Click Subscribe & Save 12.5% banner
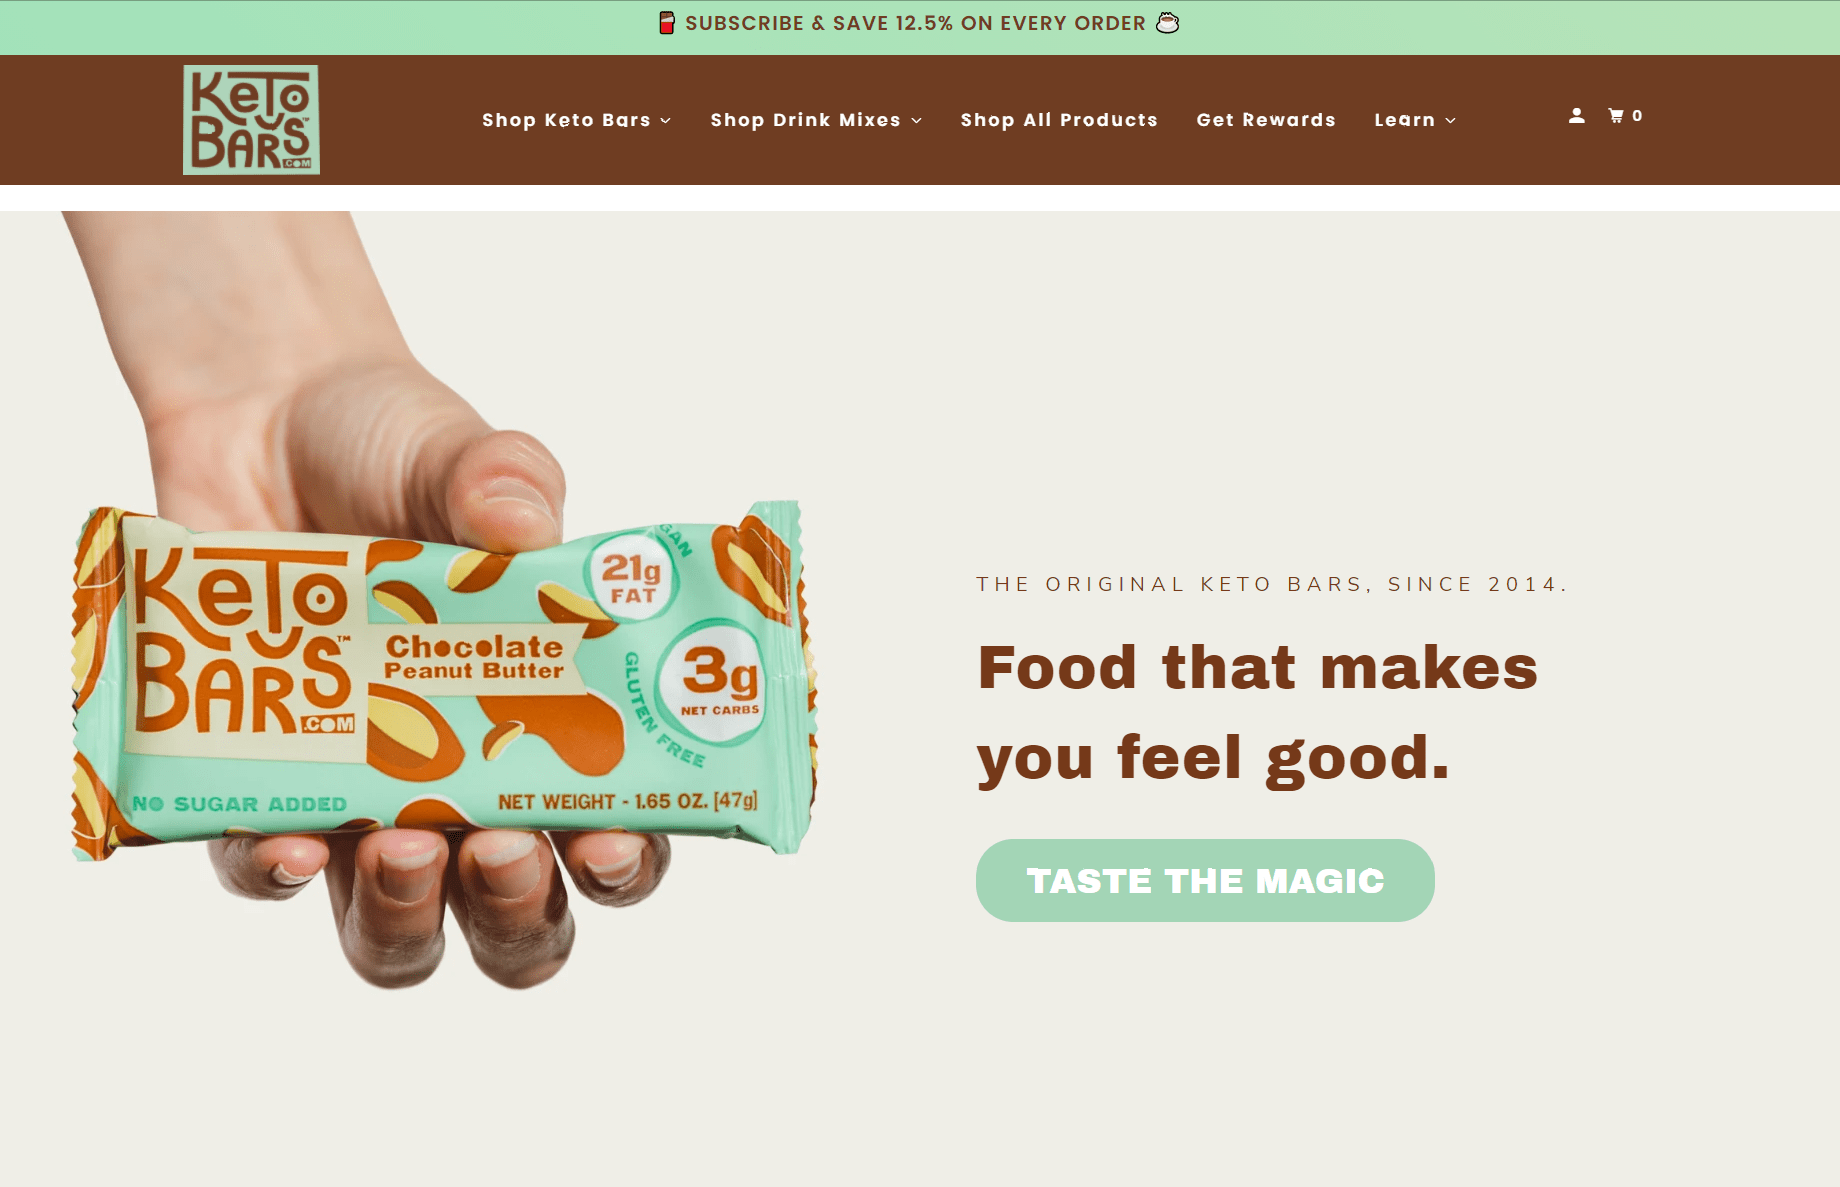 [915, 23]
